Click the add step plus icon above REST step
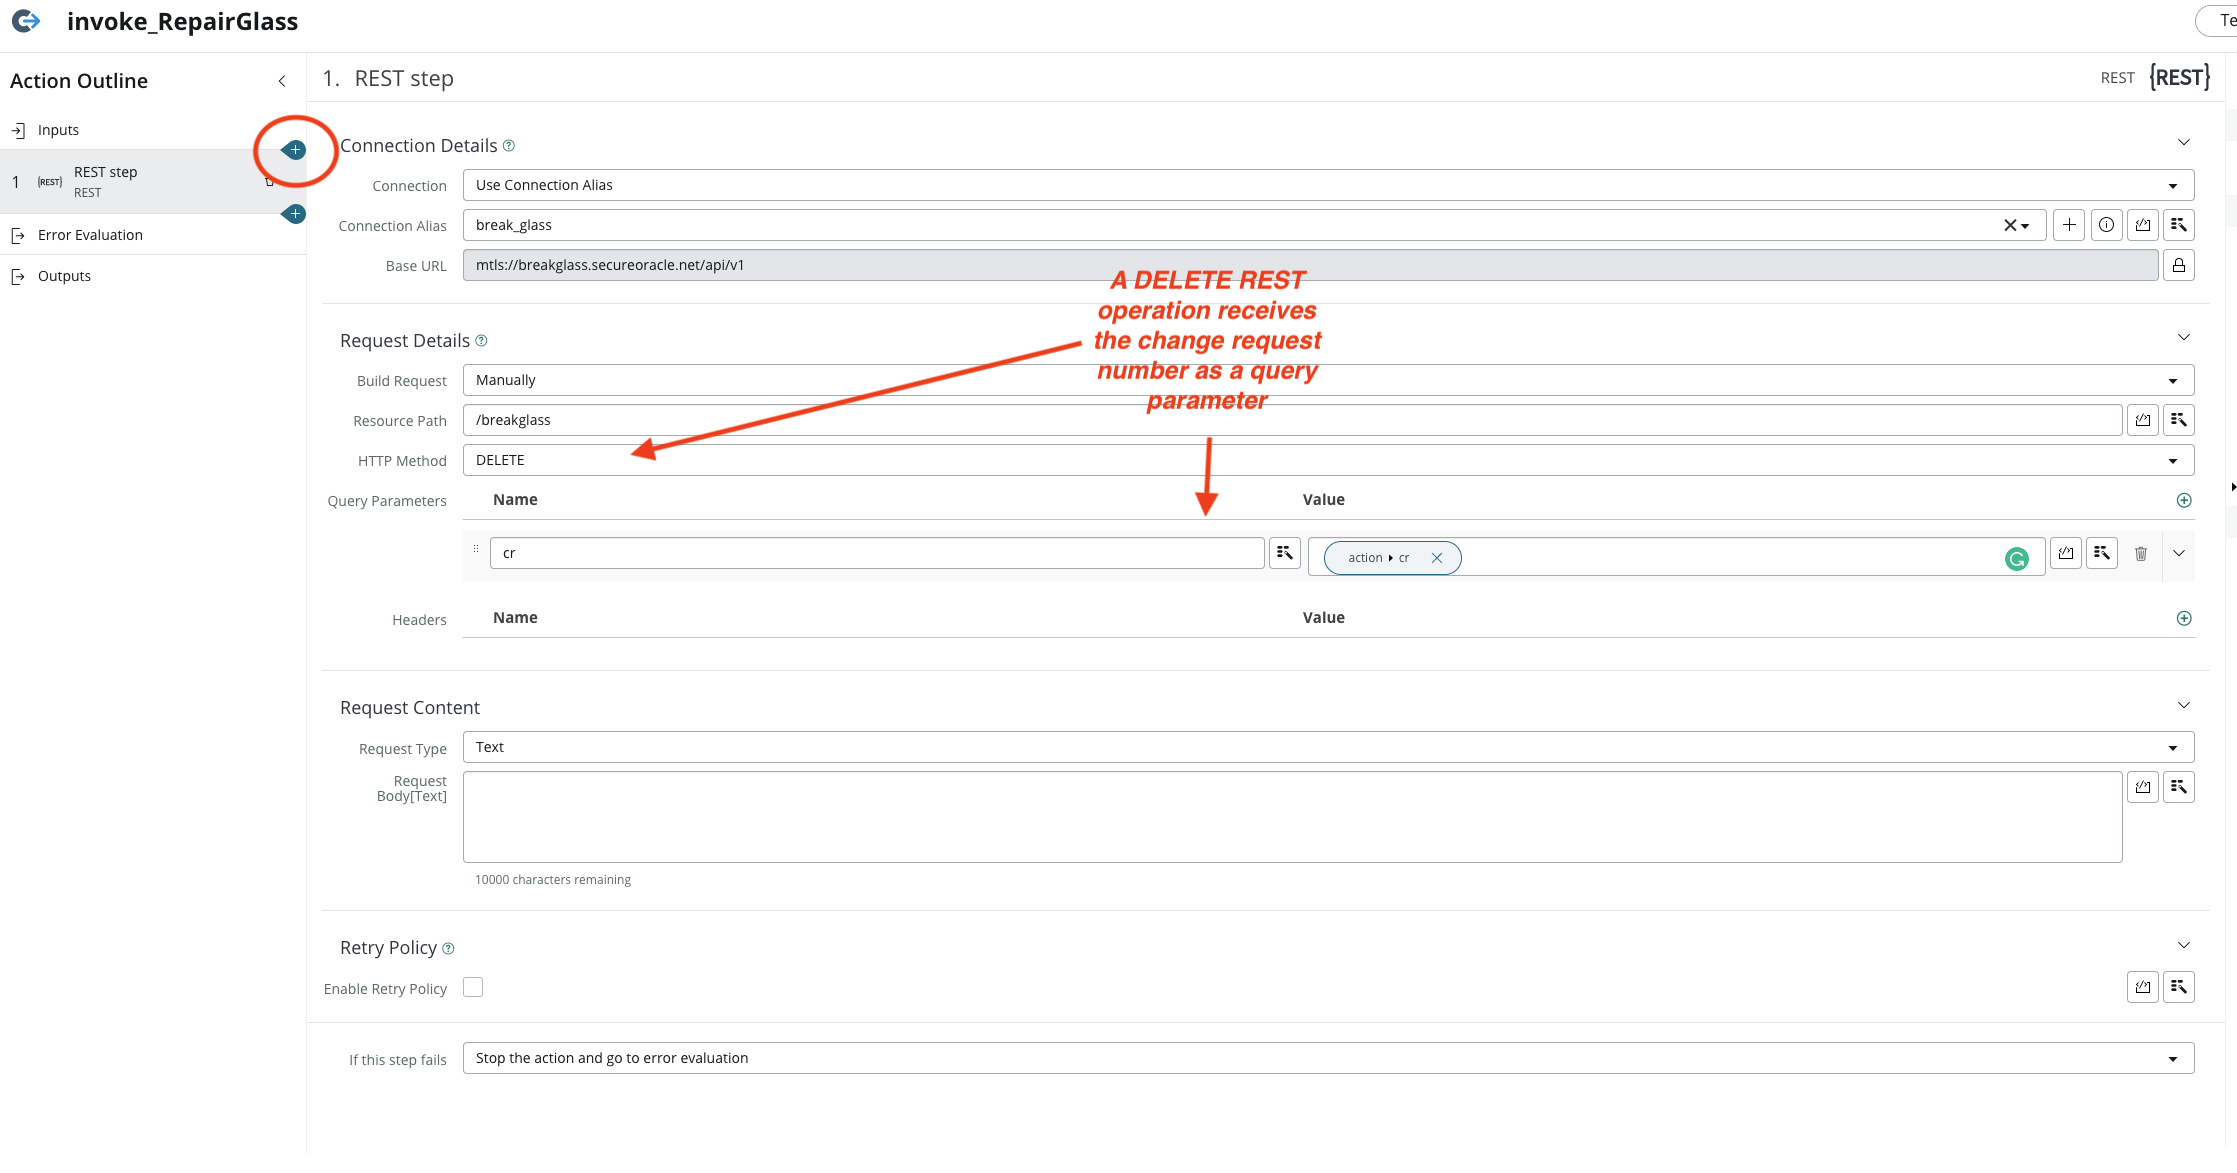This screenshot has height=1173, width=2237. (x=295, y=150)
